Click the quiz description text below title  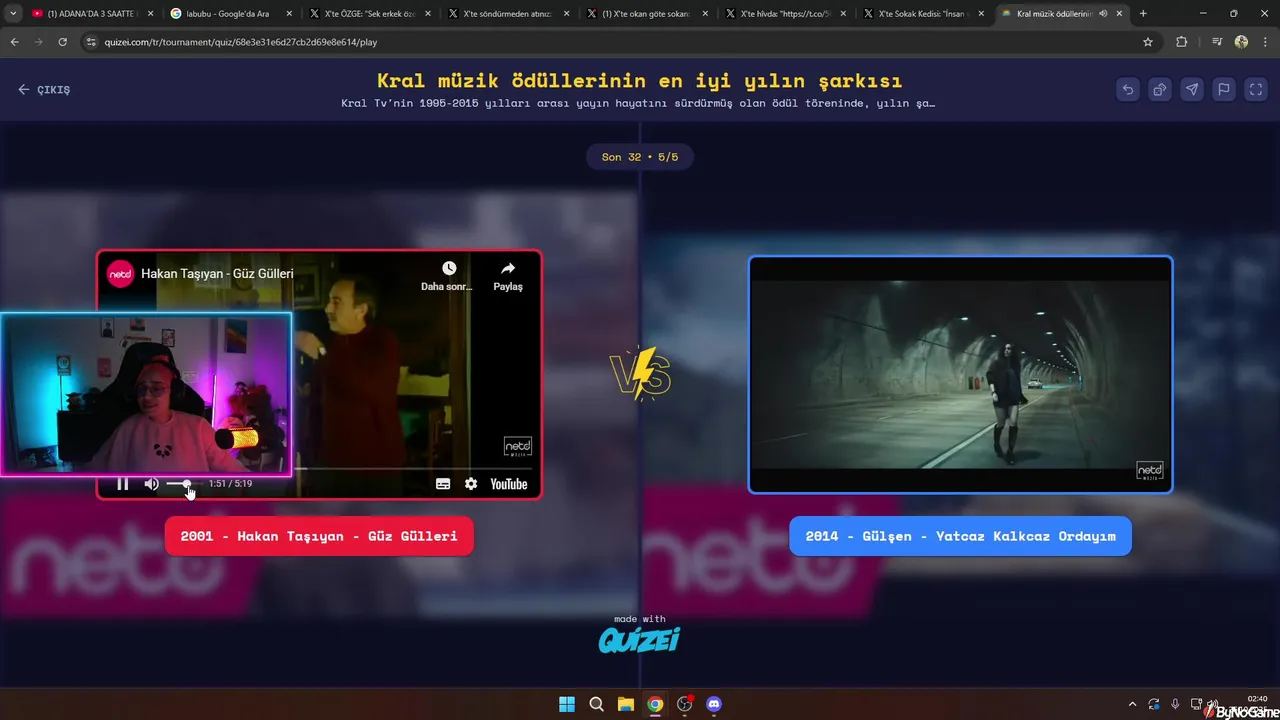click(x=638, y=103)
